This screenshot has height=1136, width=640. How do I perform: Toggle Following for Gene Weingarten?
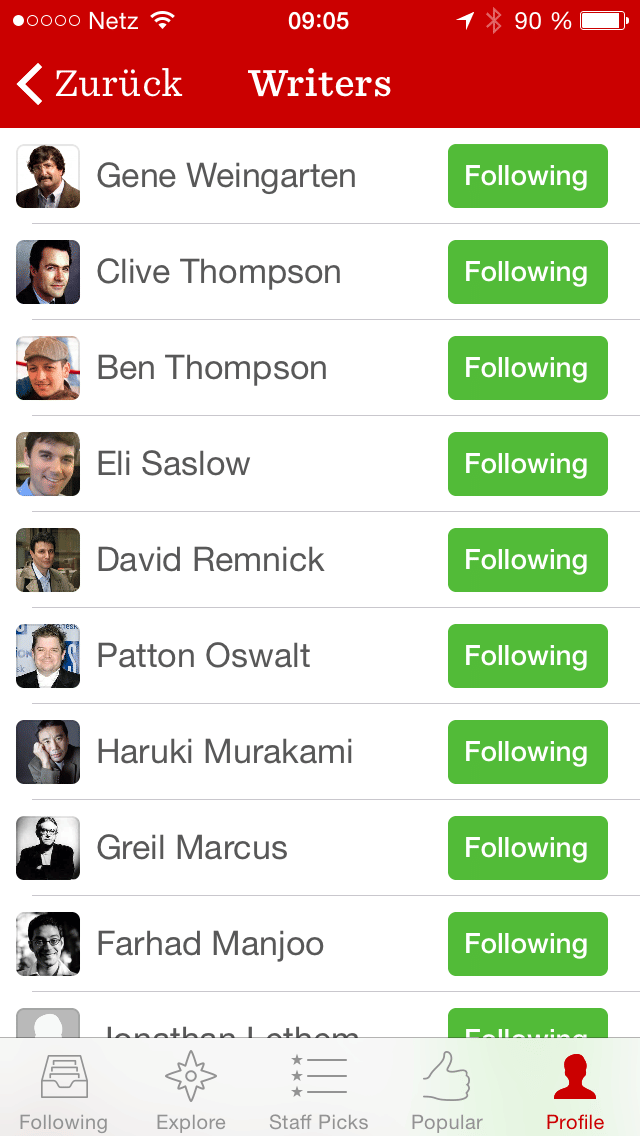pyautogui.click(x=528, y=176)
